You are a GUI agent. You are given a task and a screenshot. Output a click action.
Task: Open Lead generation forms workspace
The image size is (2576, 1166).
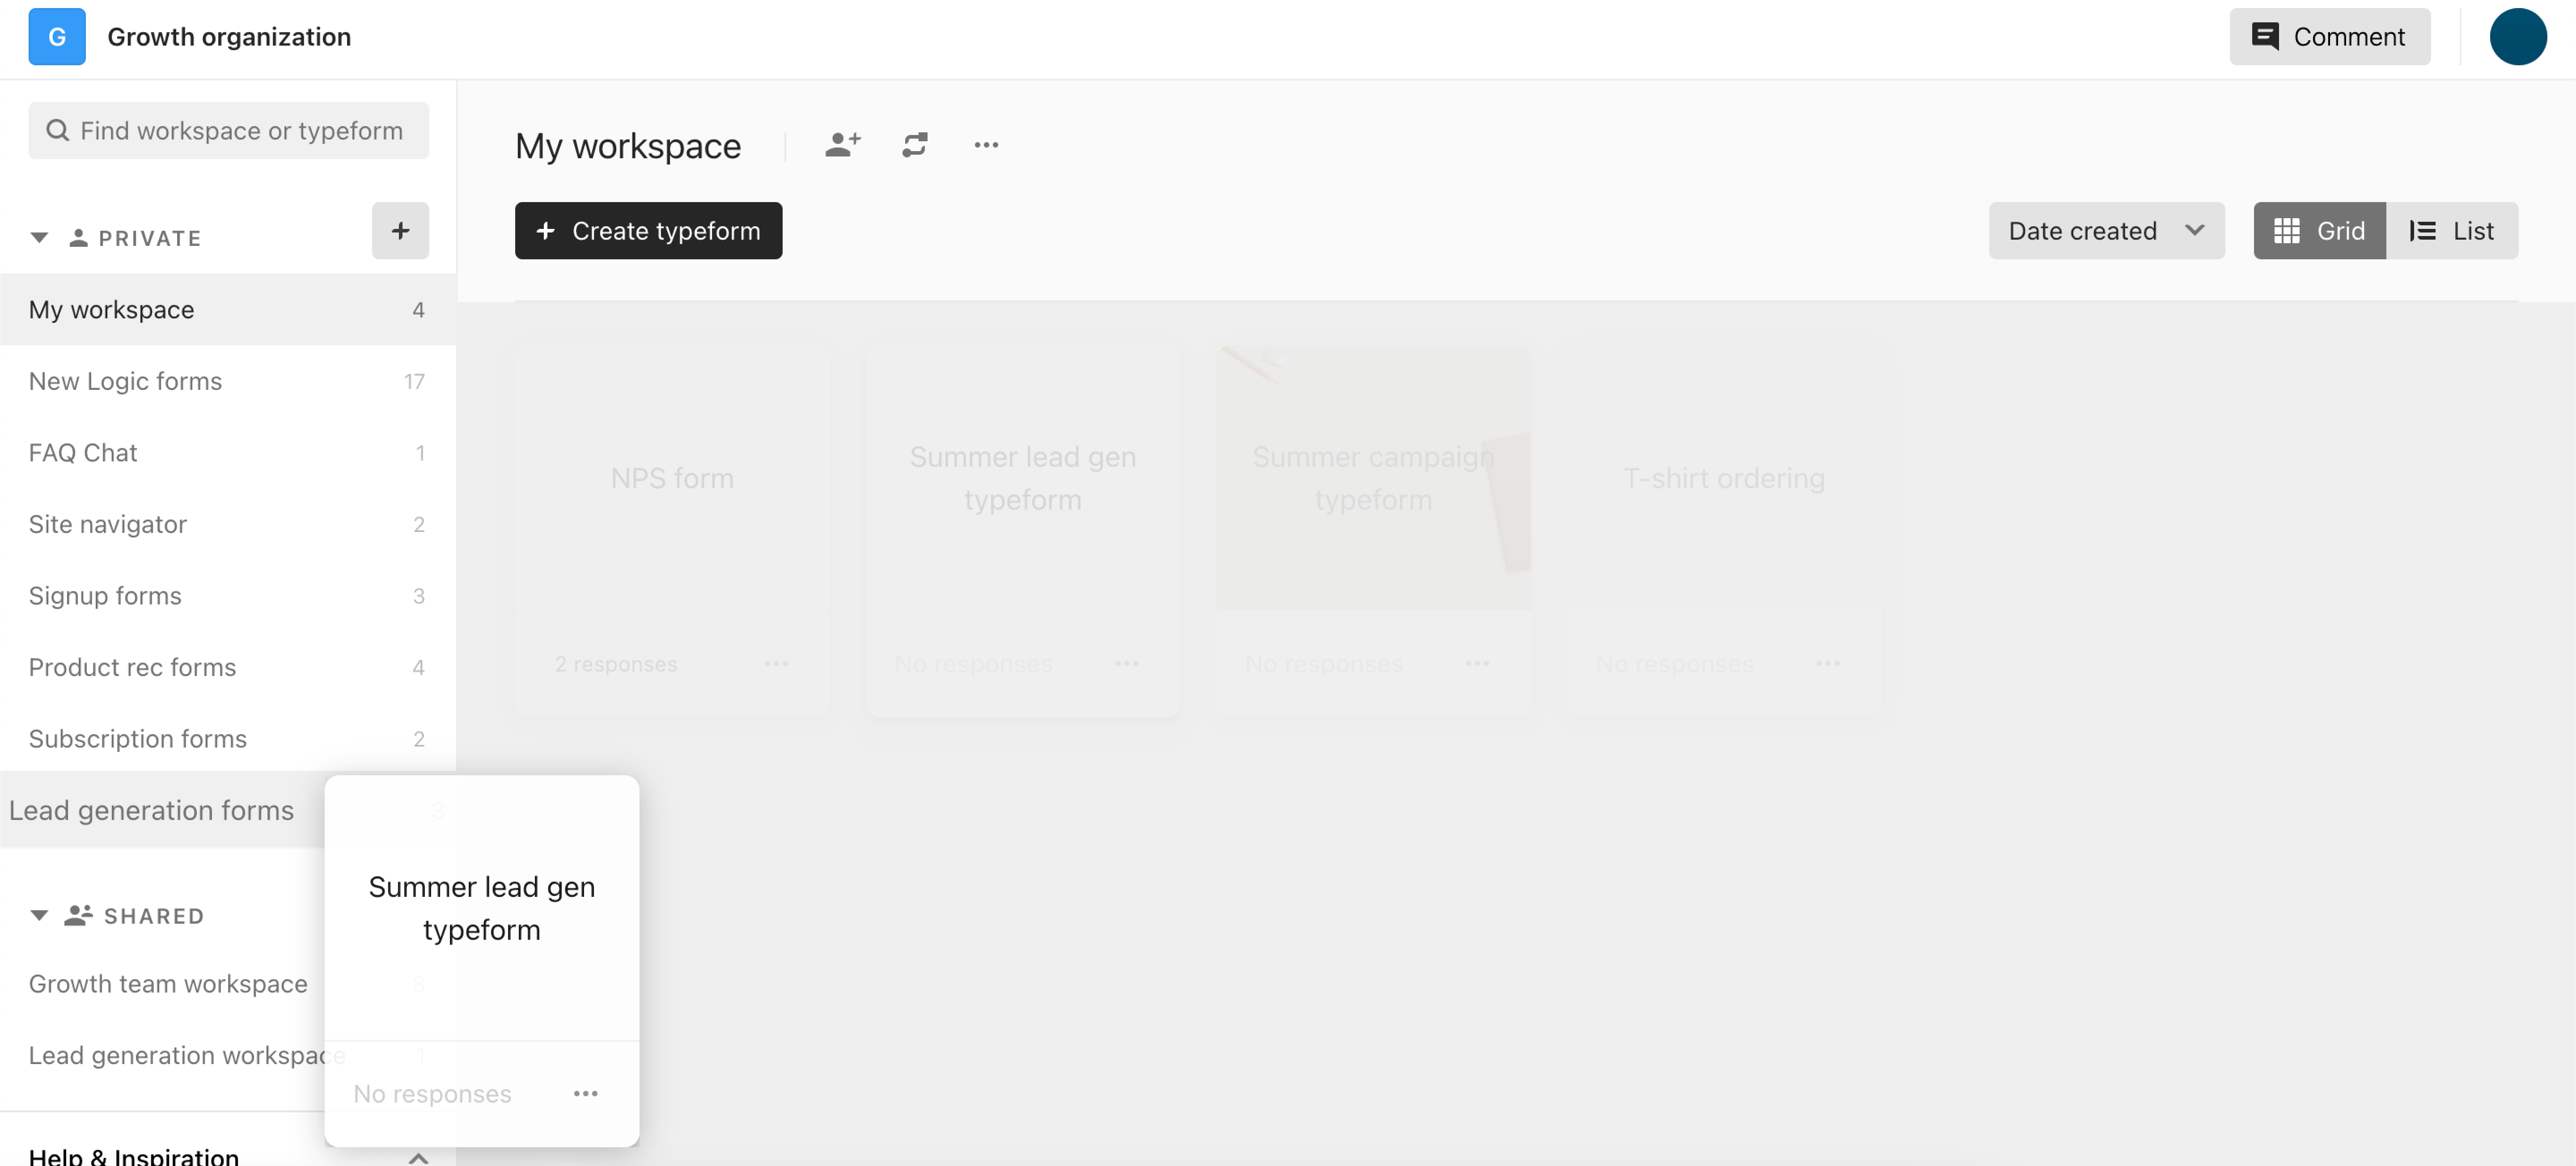[162, 810]
